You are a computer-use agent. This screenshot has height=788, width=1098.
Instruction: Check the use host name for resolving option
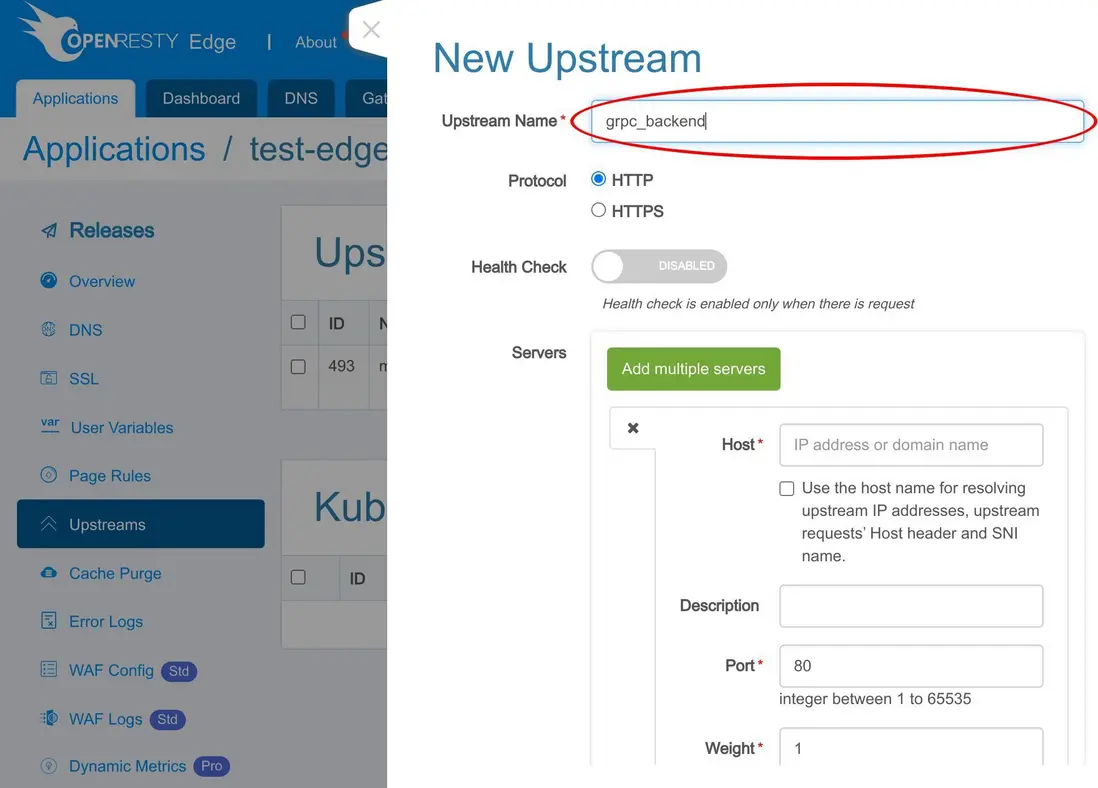click(787, 488)
